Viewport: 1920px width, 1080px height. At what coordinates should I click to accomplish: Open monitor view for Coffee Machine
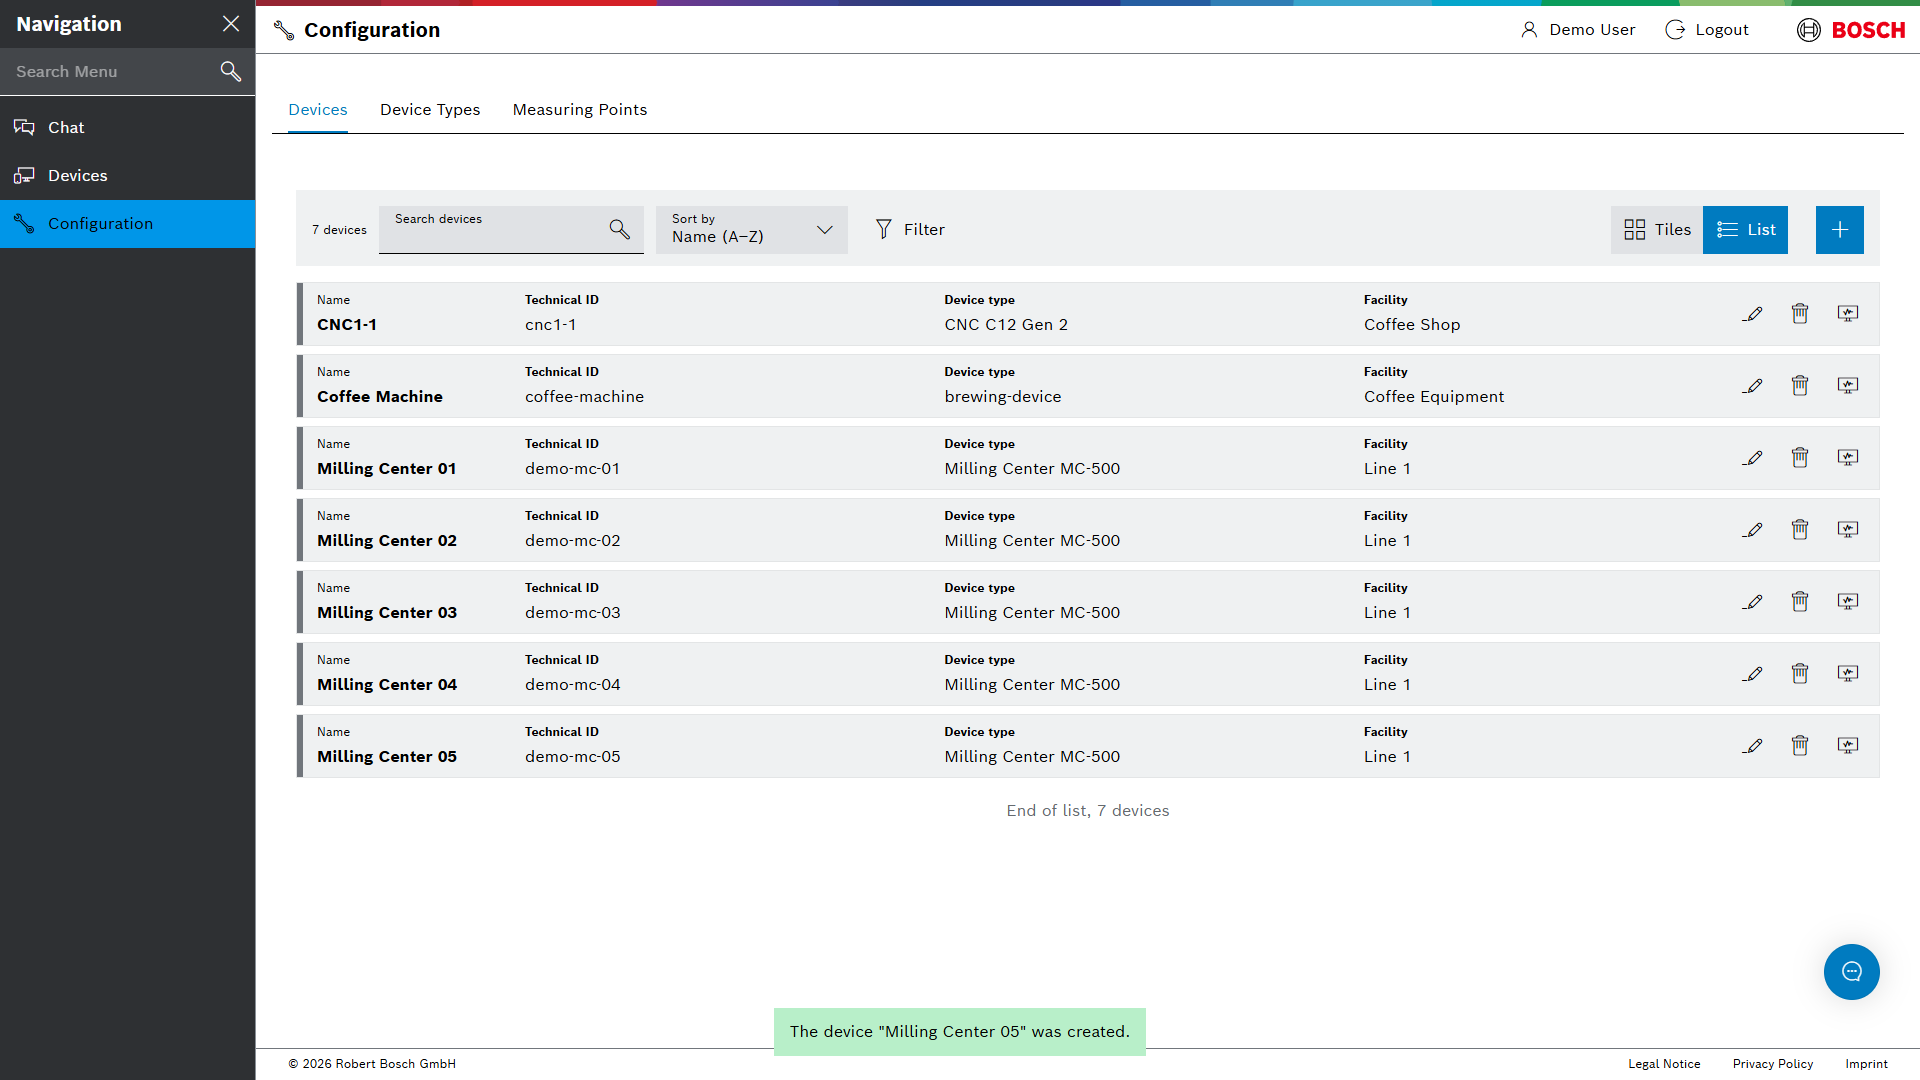1848,386
